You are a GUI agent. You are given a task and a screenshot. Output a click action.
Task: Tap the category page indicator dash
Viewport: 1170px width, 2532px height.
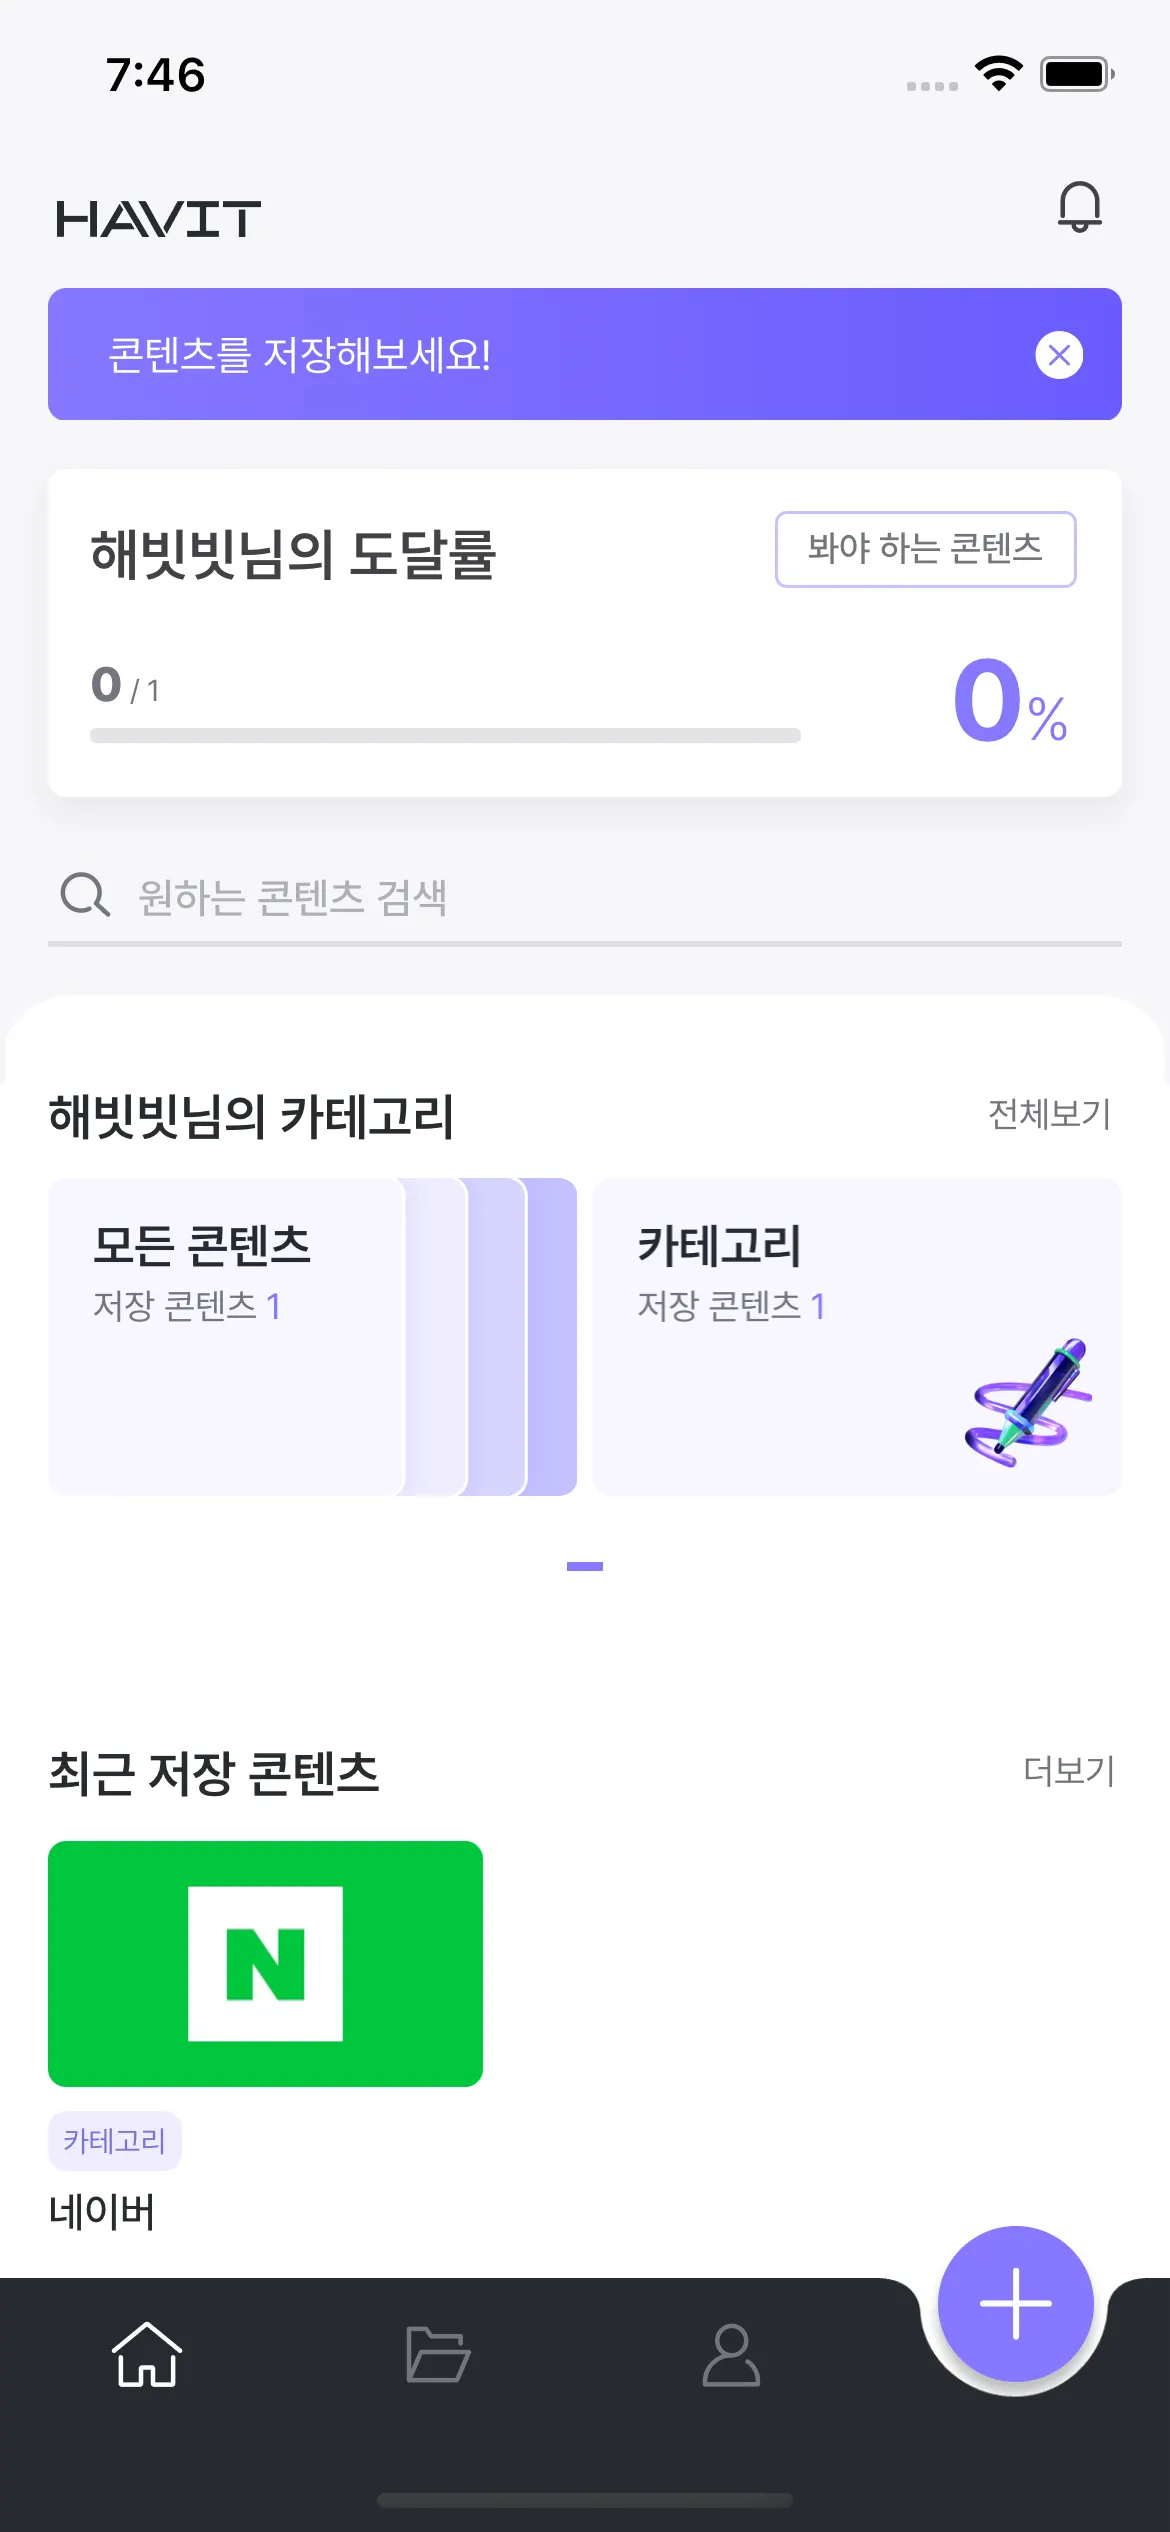[x=585, y=1566]
